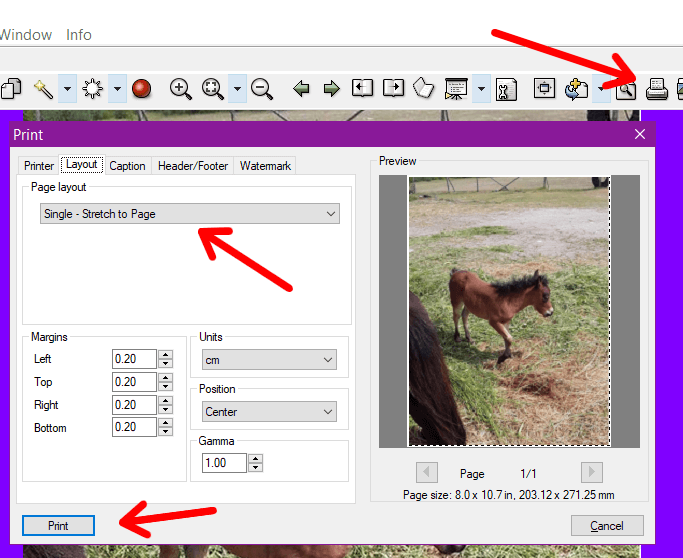
Task: Click the magnifier icon left of the printer icon
Action: click(x=626, y=90)
